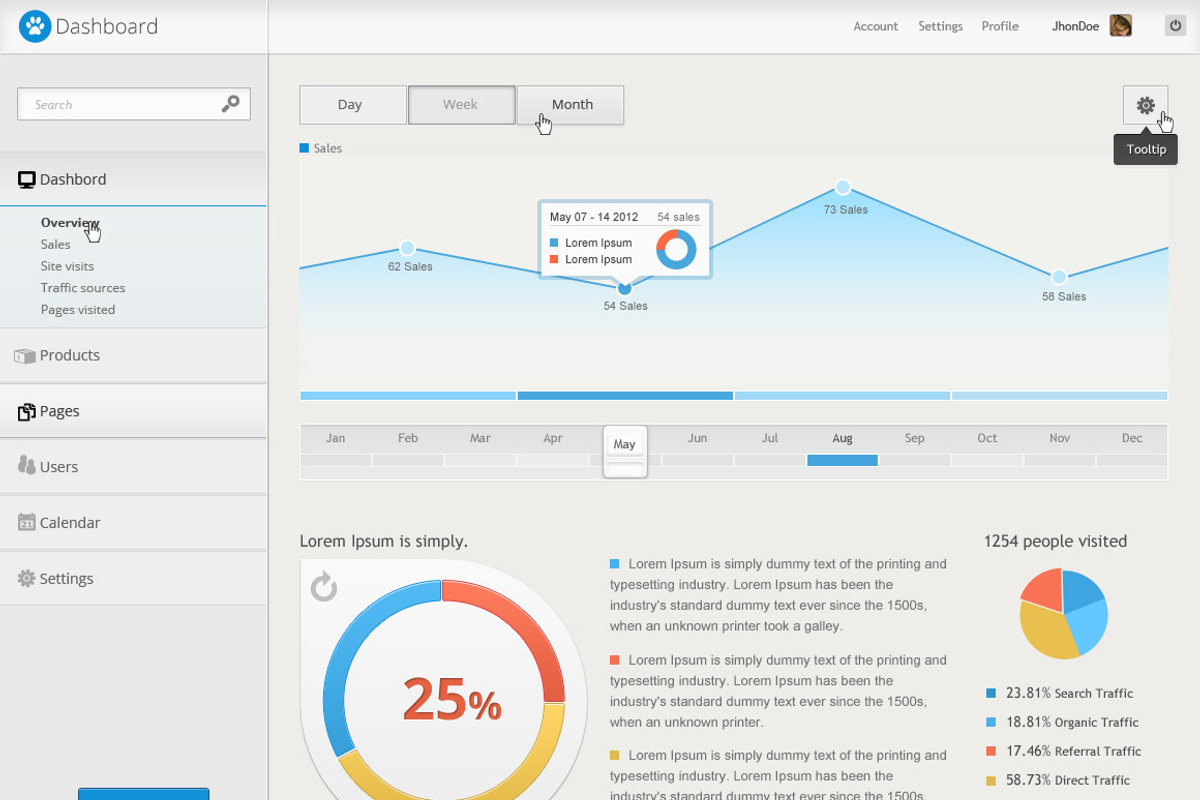Select Jun on the month timeline

[697, 438]
